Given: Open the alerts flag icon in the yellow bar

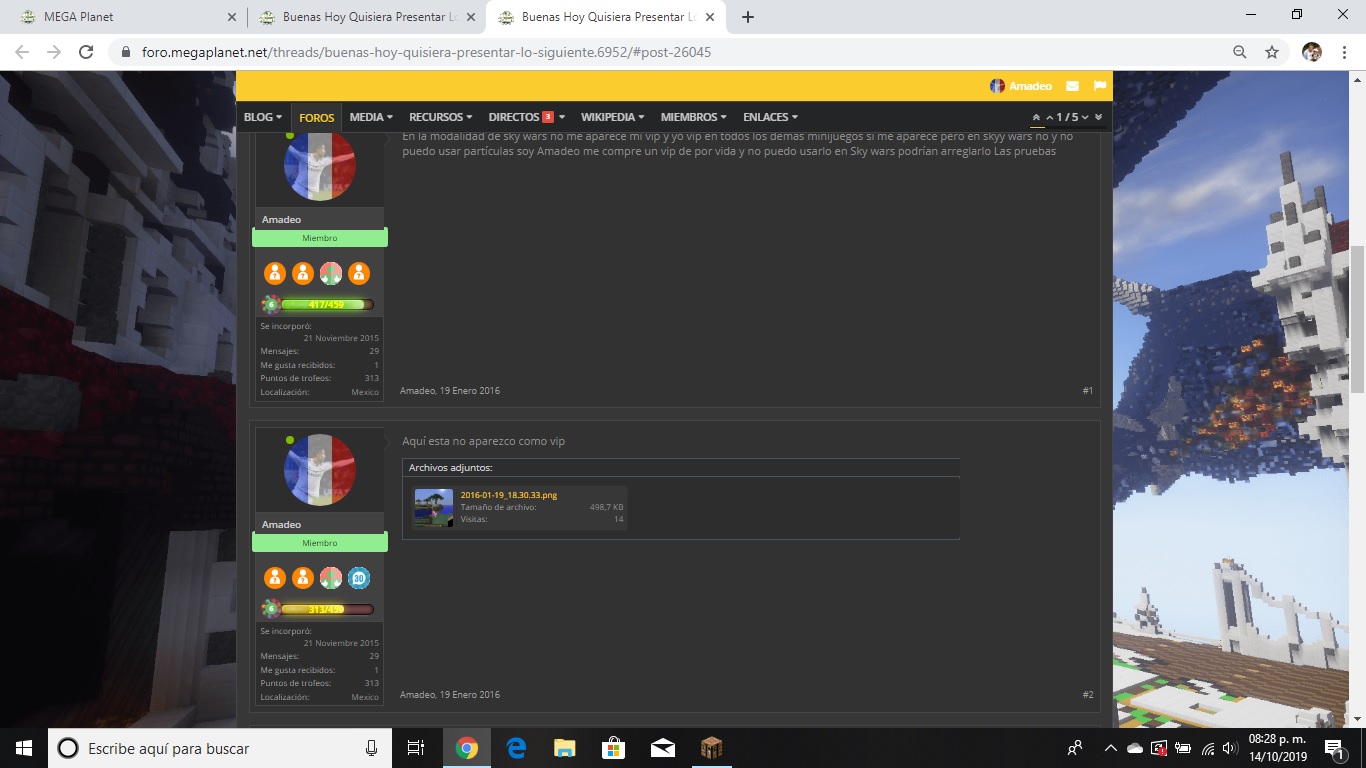Looking at the screenshot, I should point(1099,86).
